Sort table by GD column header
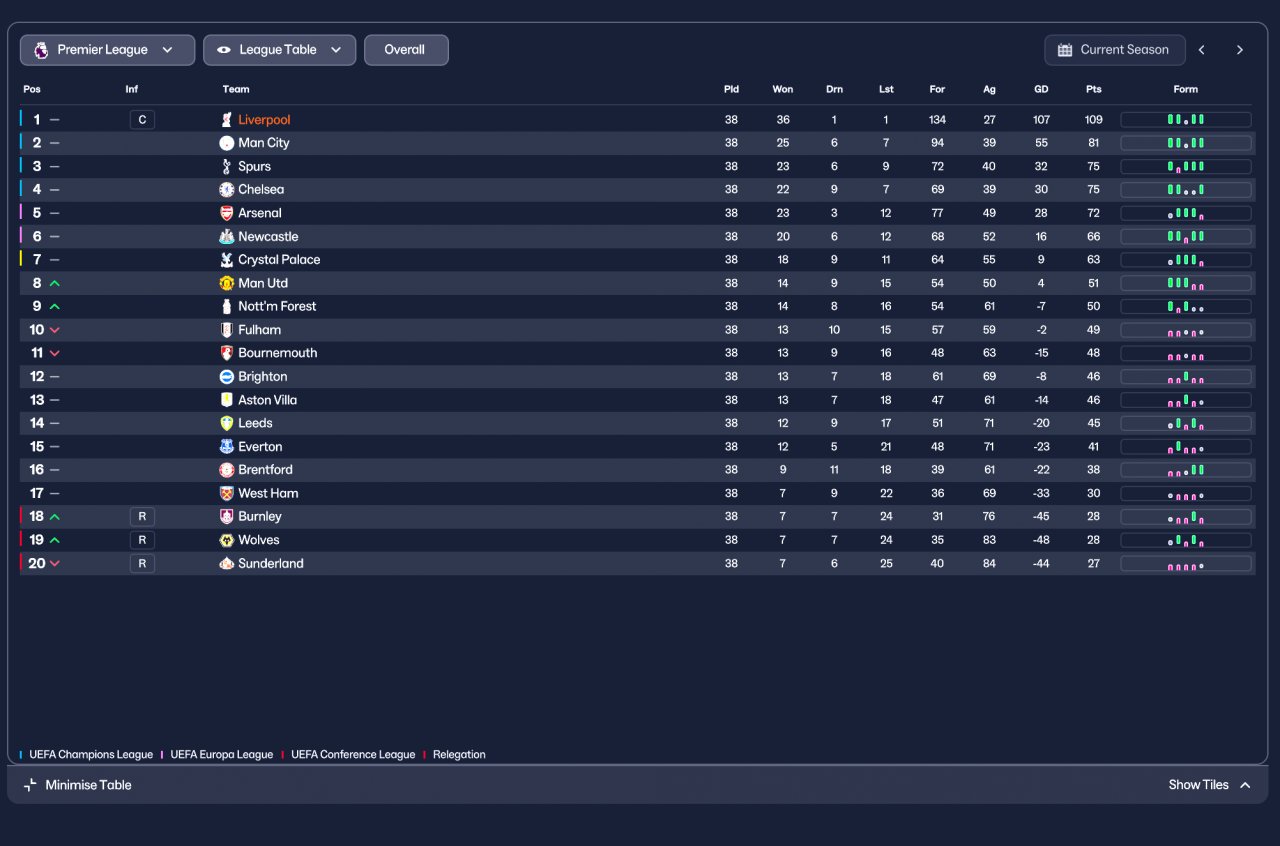The image size is (1280, 846). pyautogui.click(x=1041, y=89)
